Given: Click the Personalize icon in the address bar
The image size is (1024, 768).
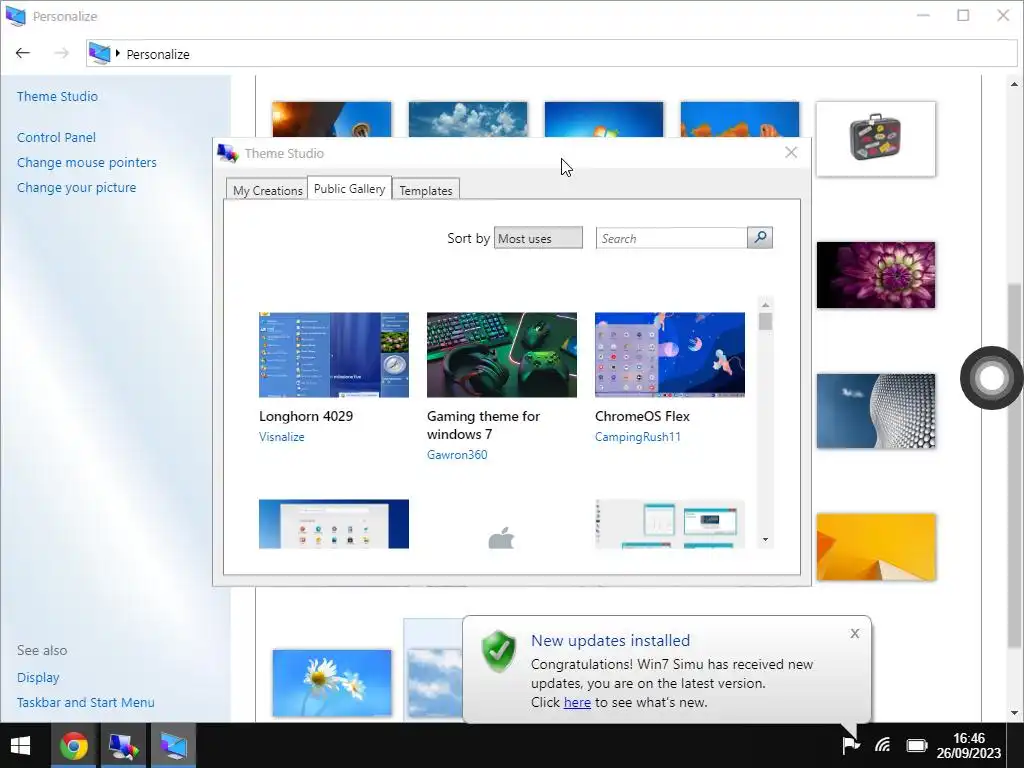Looking at the screenshot, I should coord(100,54).
